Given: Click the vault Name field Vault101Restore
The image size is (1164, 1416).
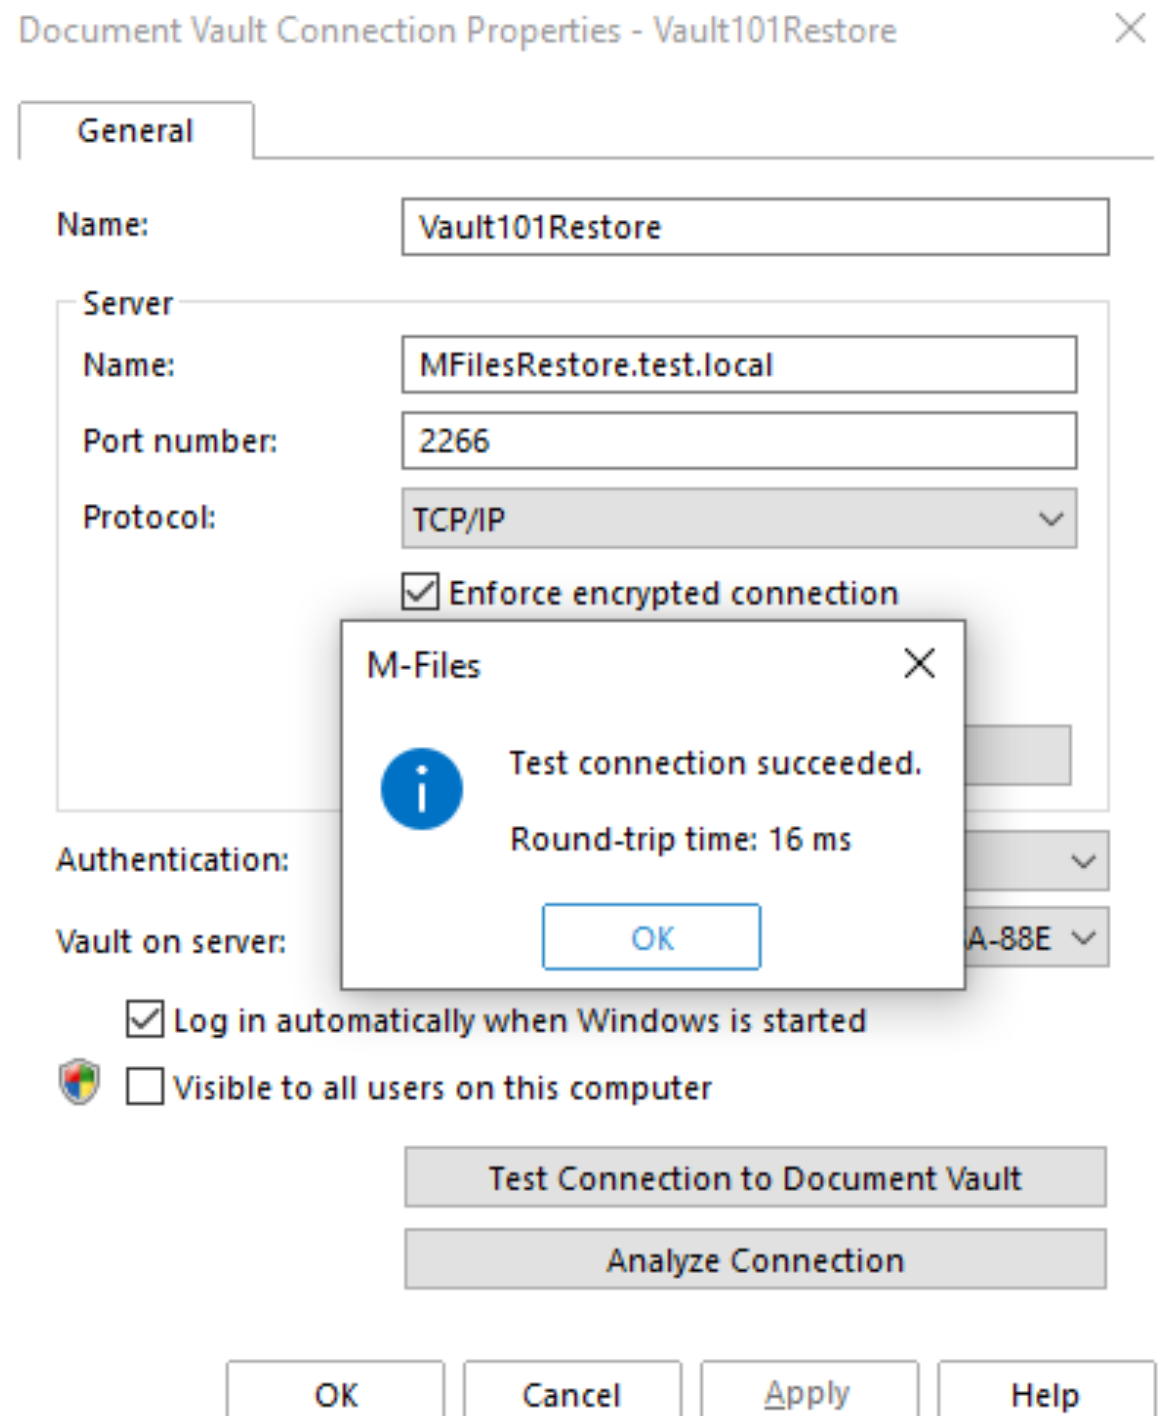Looking at the screenshot, I should [755, 227].
